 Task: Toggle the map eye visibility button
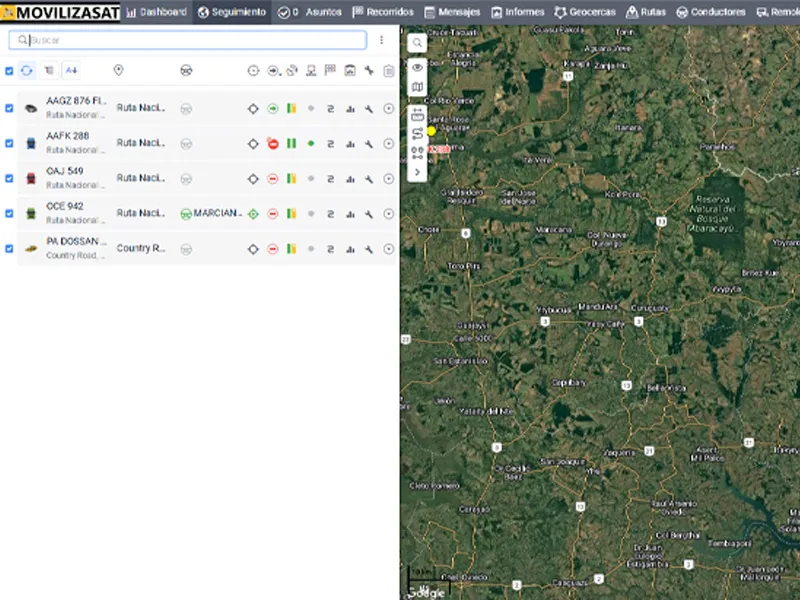(417, 67)
